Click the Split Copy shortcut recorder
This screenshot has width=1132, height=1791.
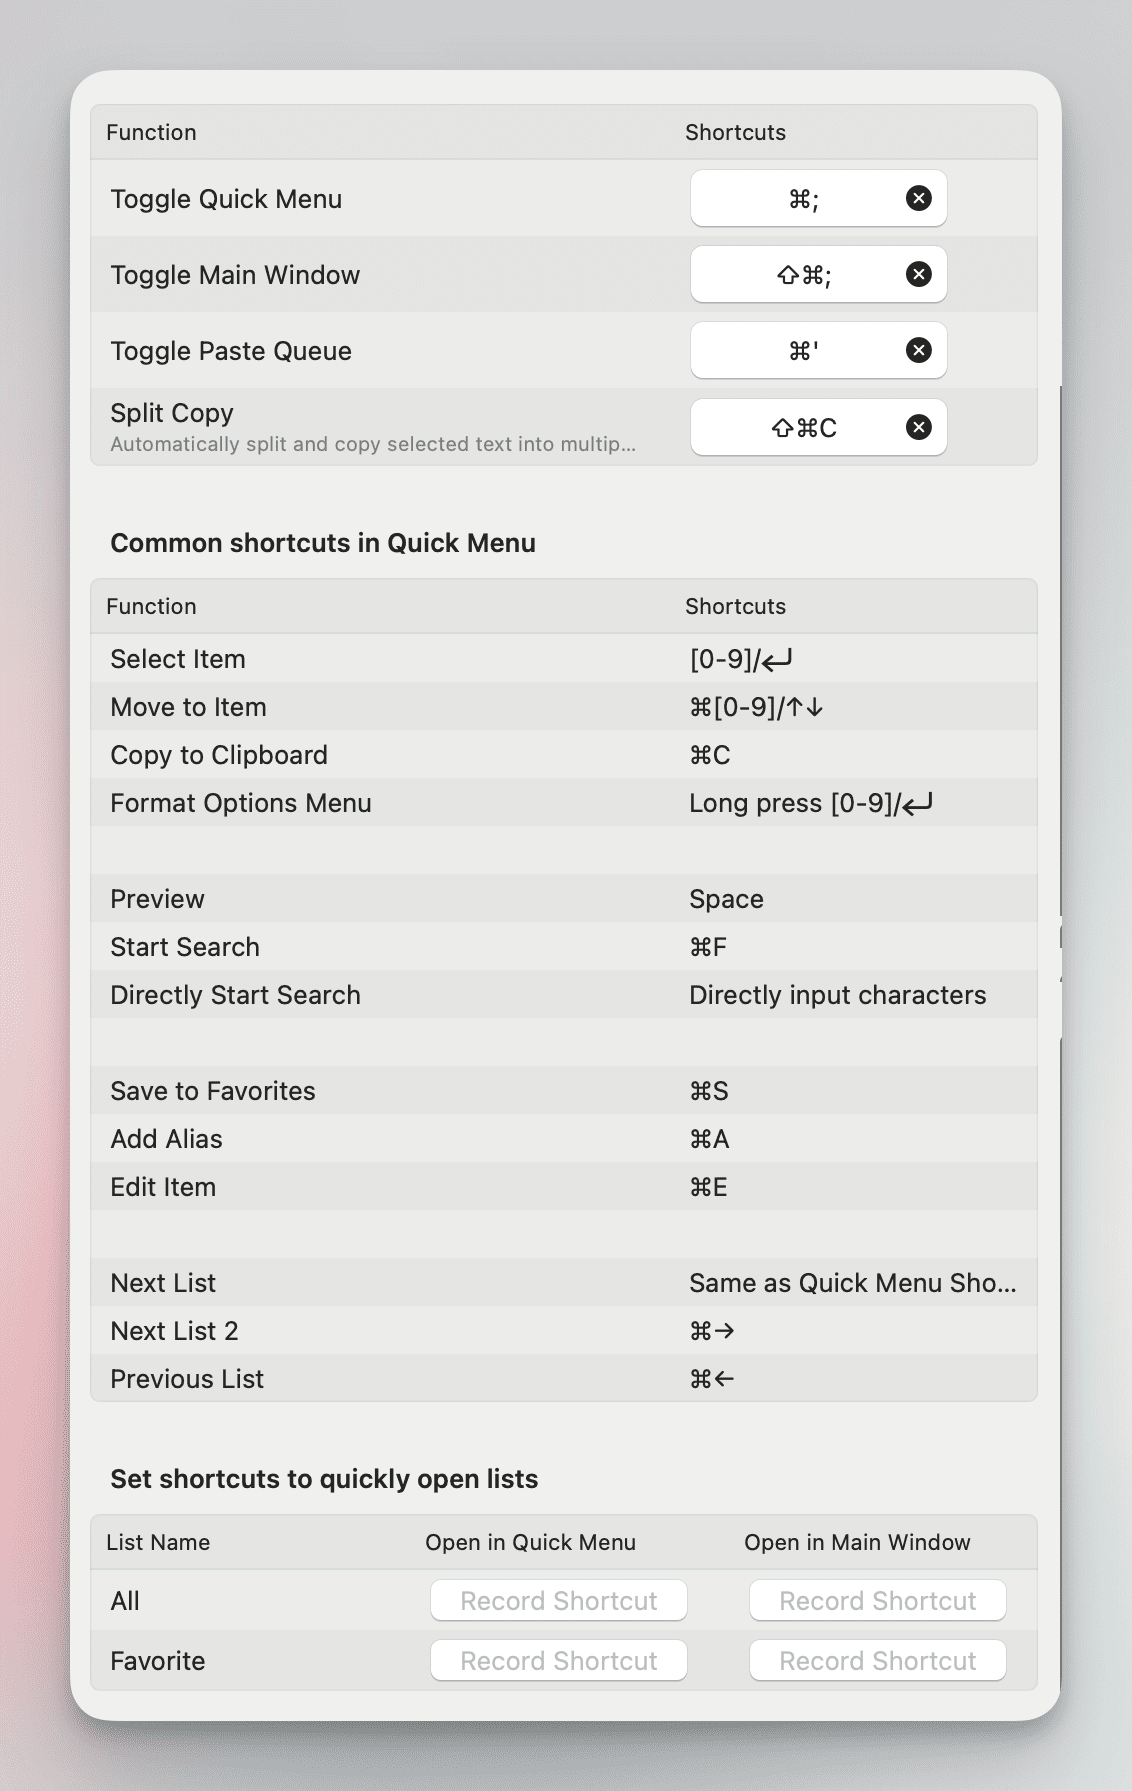pos(802,428)
